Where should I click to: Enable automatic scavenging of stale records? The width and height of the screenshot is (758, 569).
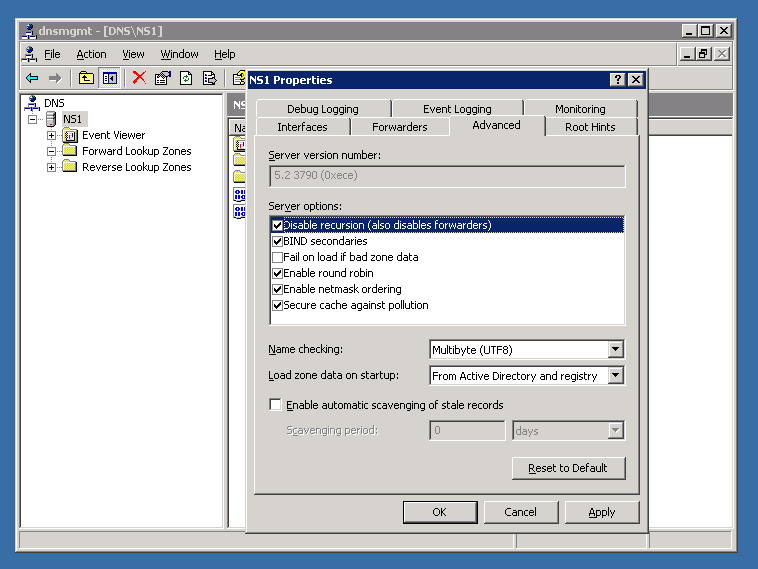tap(275, 404)
